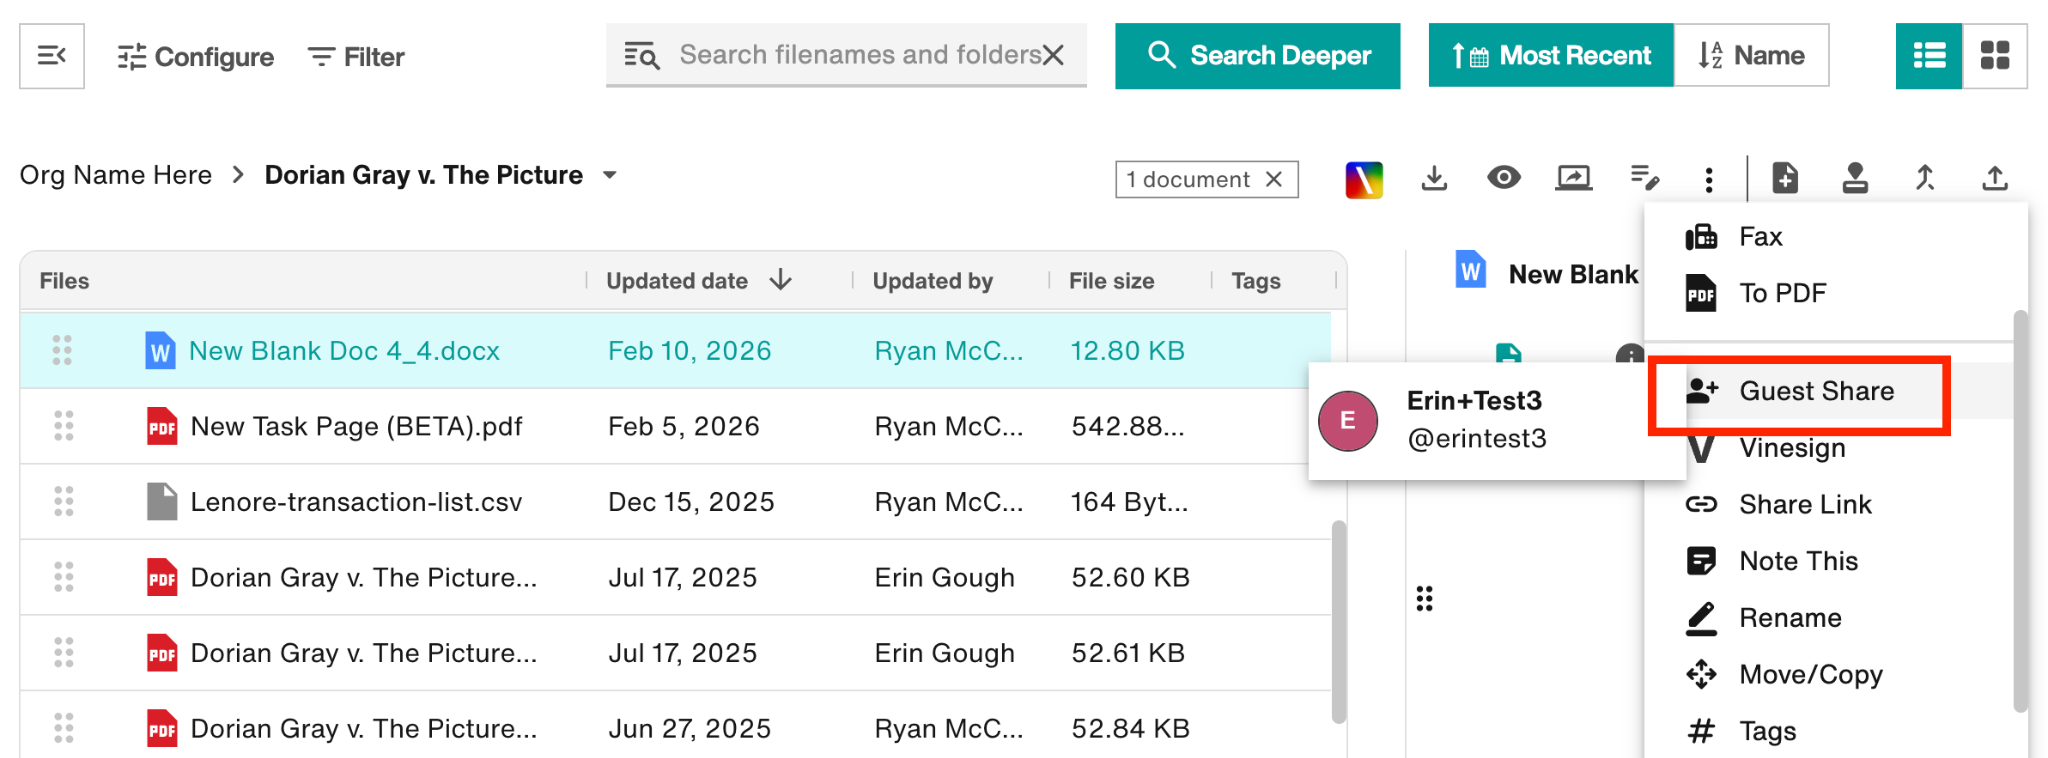Clear the 1 document selection chip
Screen dimensions: 2048x758
(1274, 179)
